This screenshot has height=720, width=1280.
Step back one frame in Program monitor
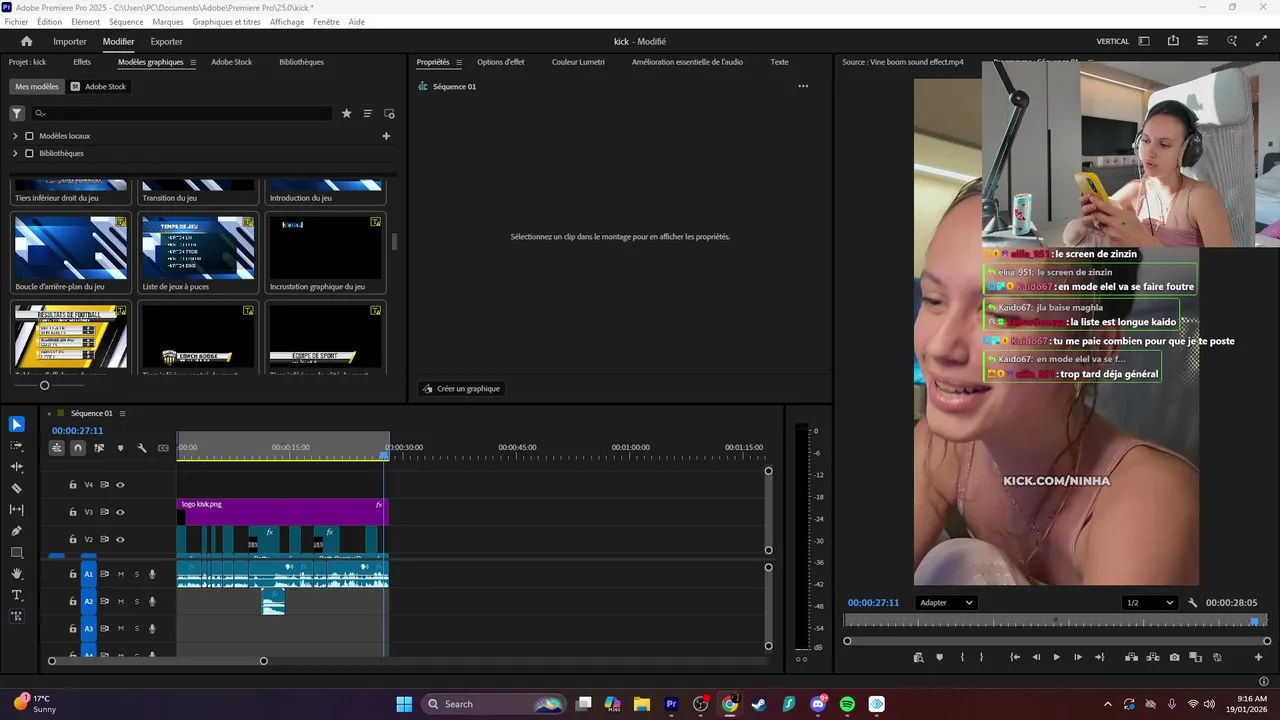click(x=1036, y=657)
